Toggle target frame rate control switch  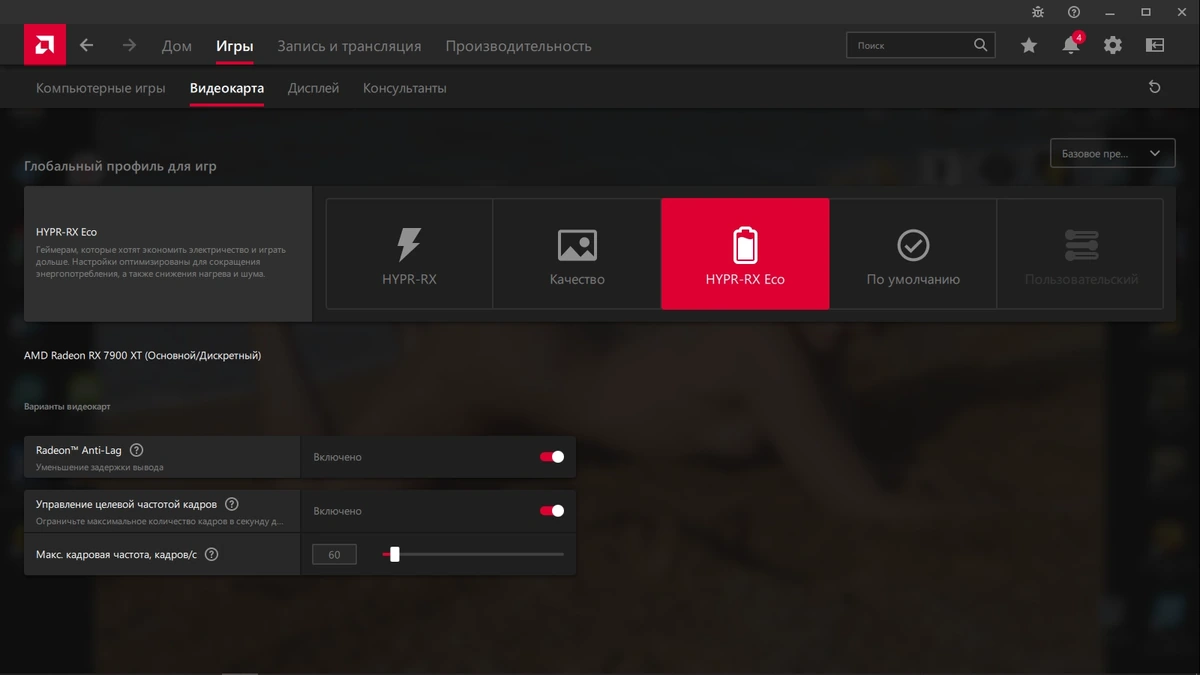[x=552, y=511]
